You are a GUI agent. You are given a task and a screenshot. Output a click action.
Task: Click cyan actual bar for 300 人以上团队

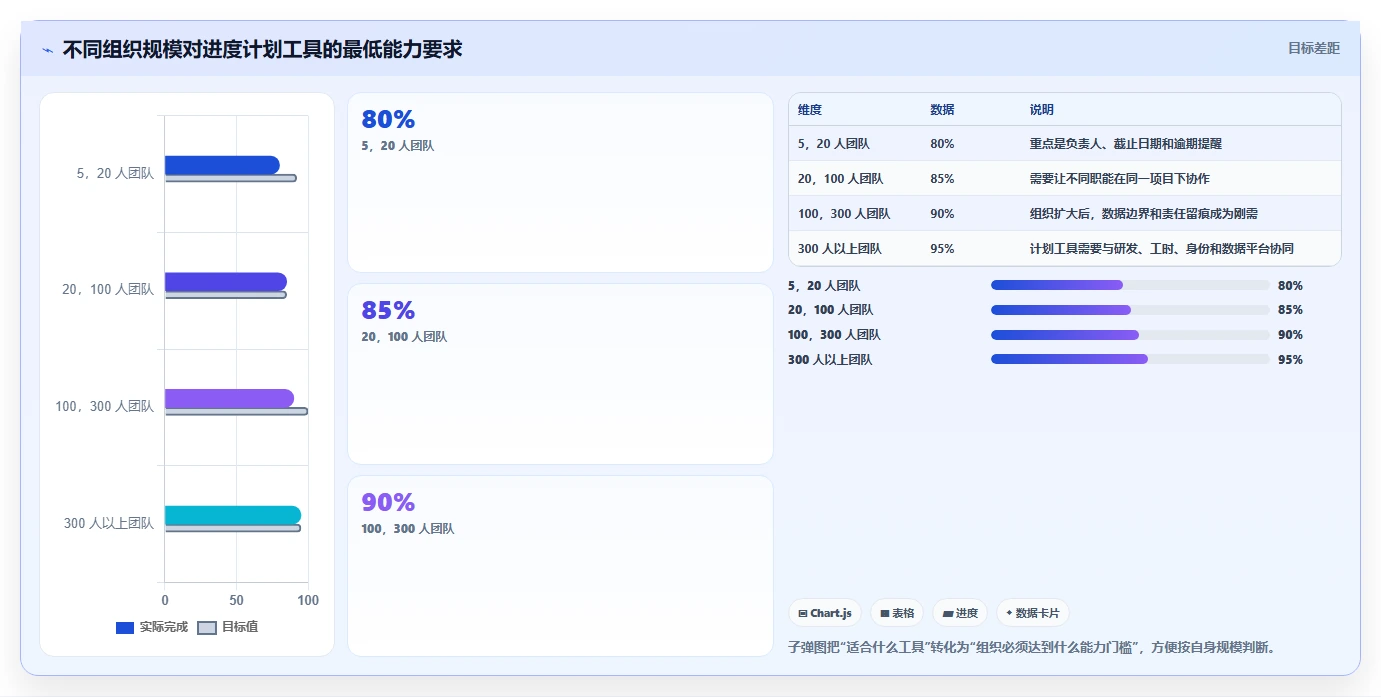233,515
